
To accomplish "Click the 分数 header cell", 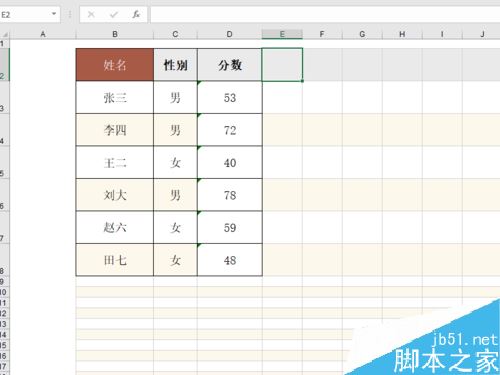I will tap(230, 65).
